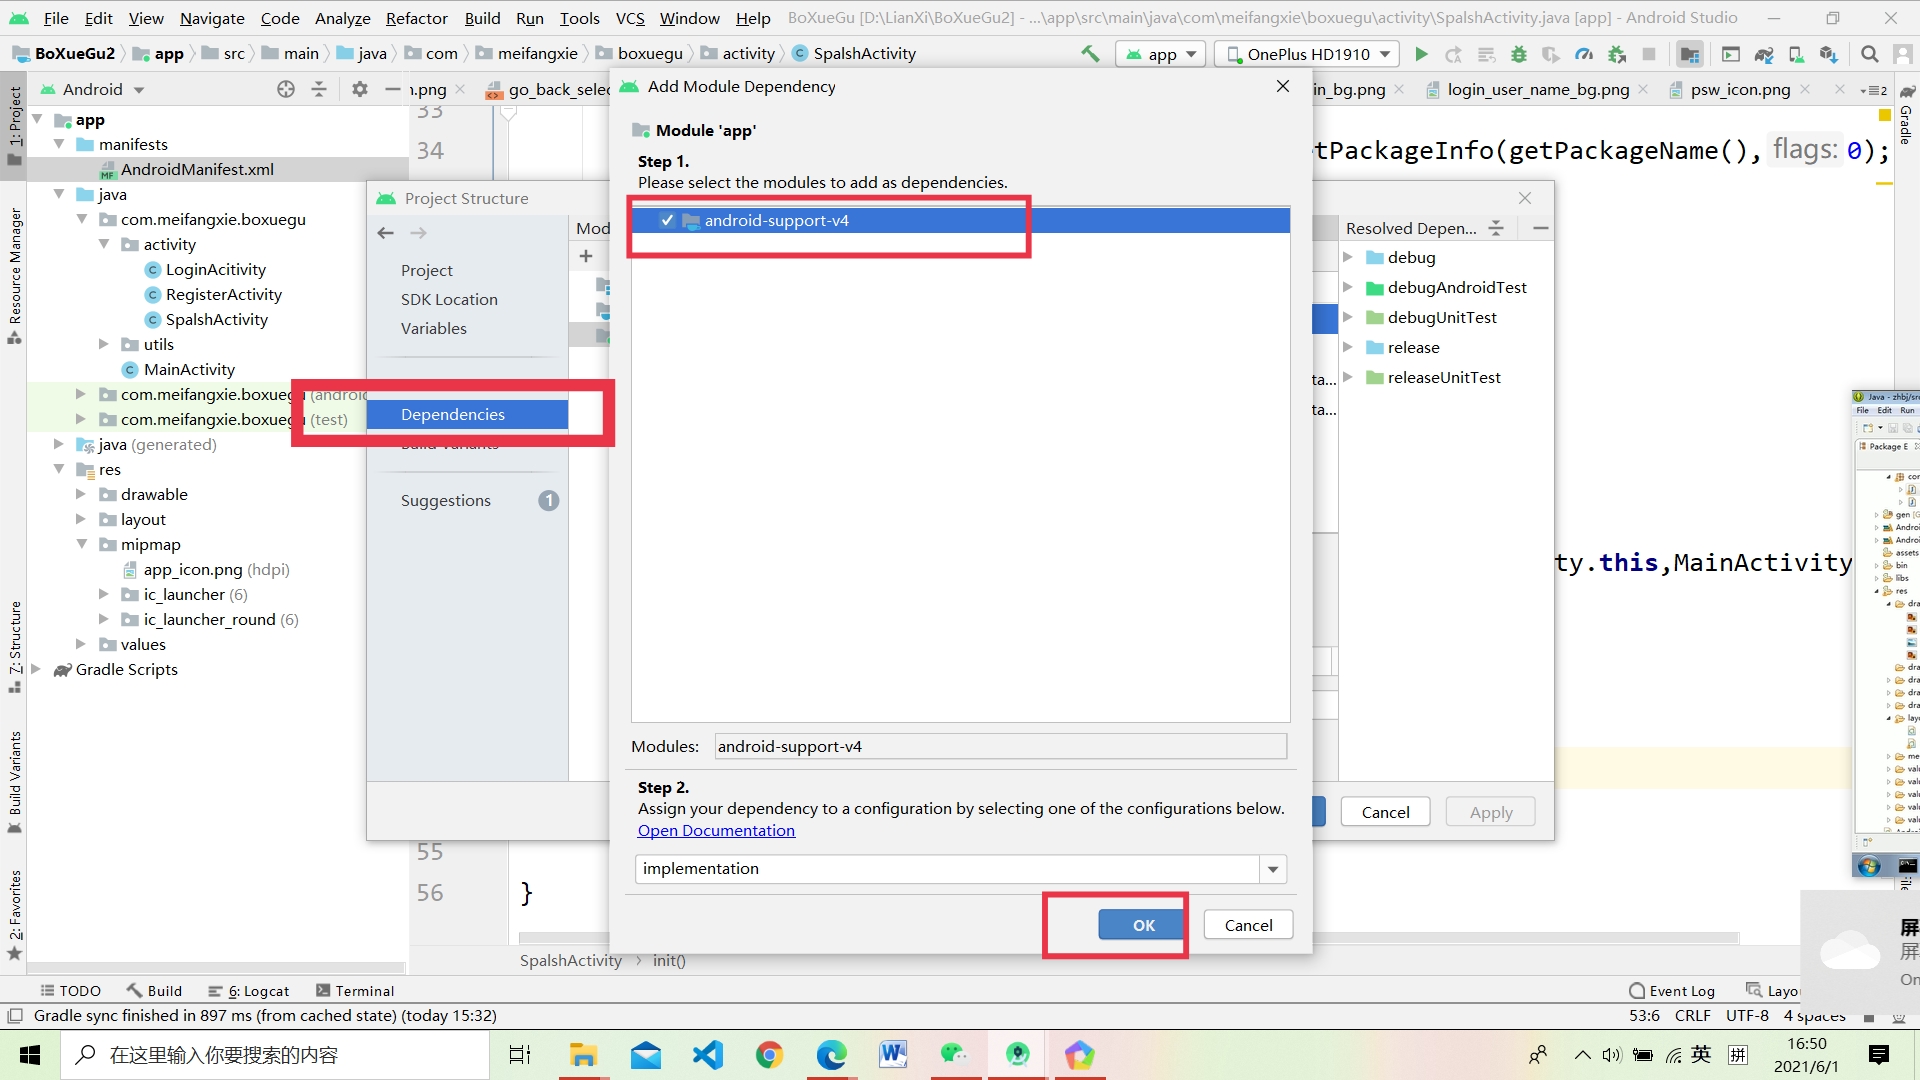Image resolution: width=1920 pixels, height=1080 pixels.
Task: Open the SDK Manager icon
Action: pyautogui.click(x=1828, y=54)
